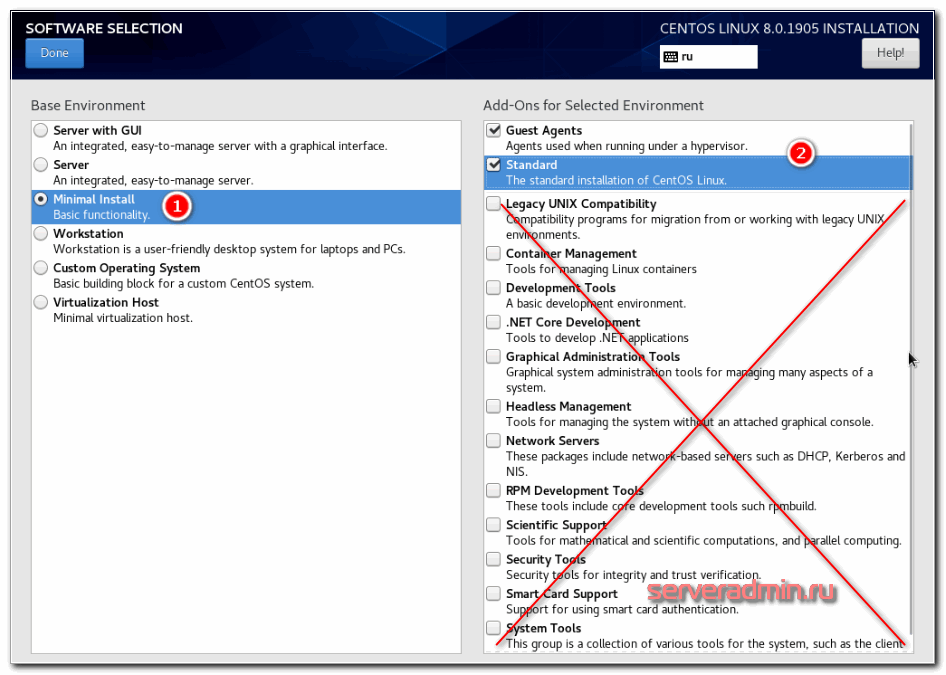Click 'Minimal virtualization host.' text

[123, 318]
